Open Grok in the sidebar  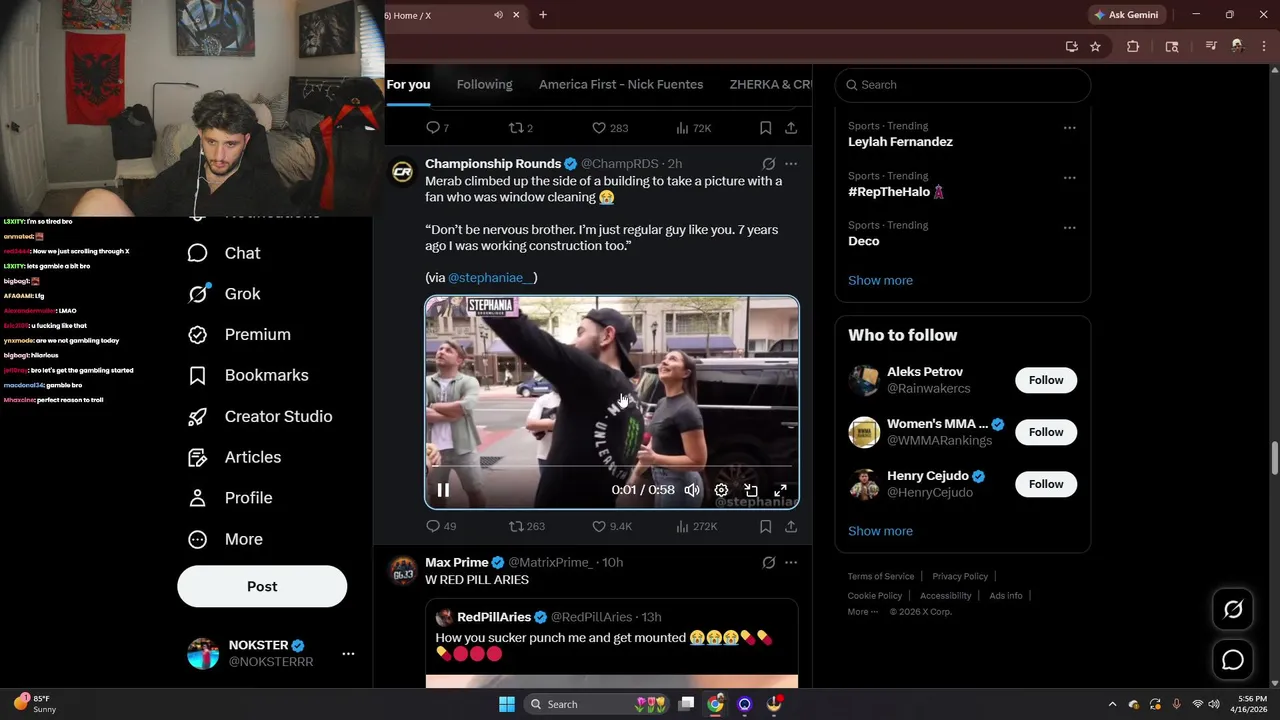pos(224,294)
